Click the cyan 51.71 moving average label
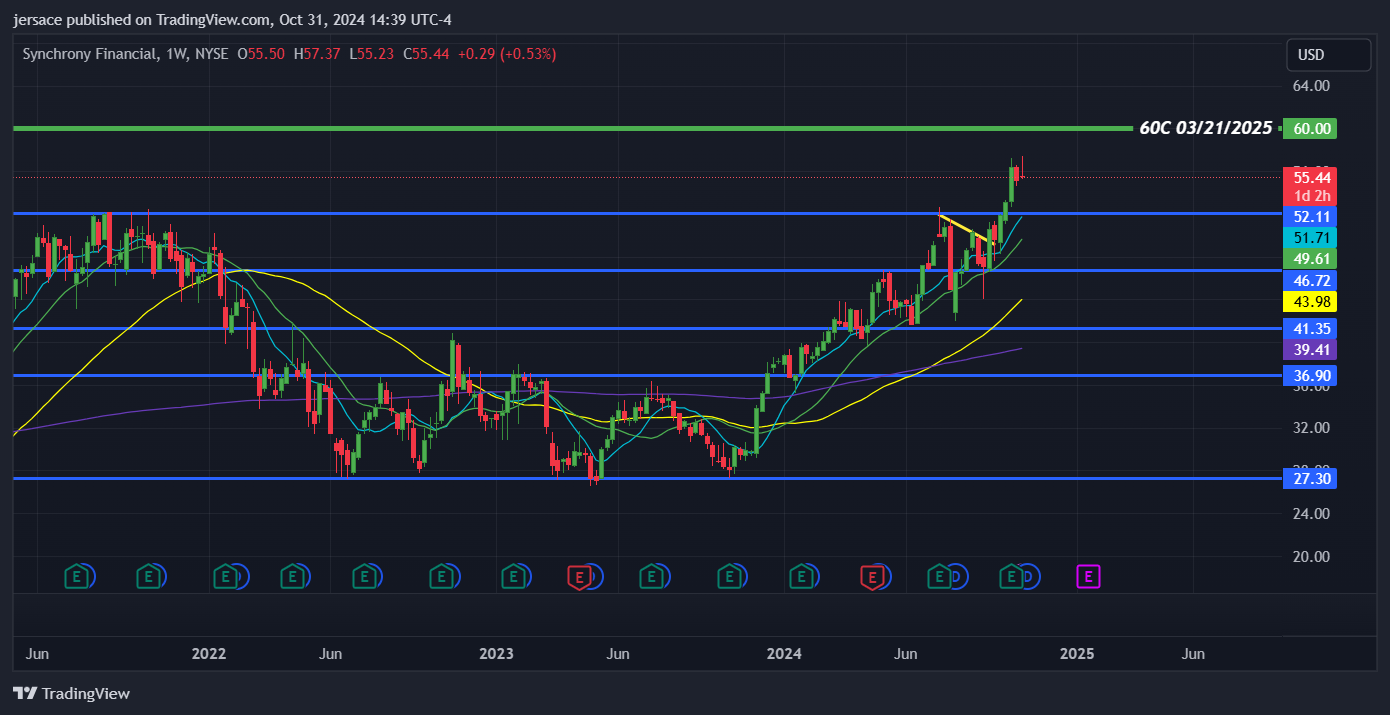 point(1312,237)
